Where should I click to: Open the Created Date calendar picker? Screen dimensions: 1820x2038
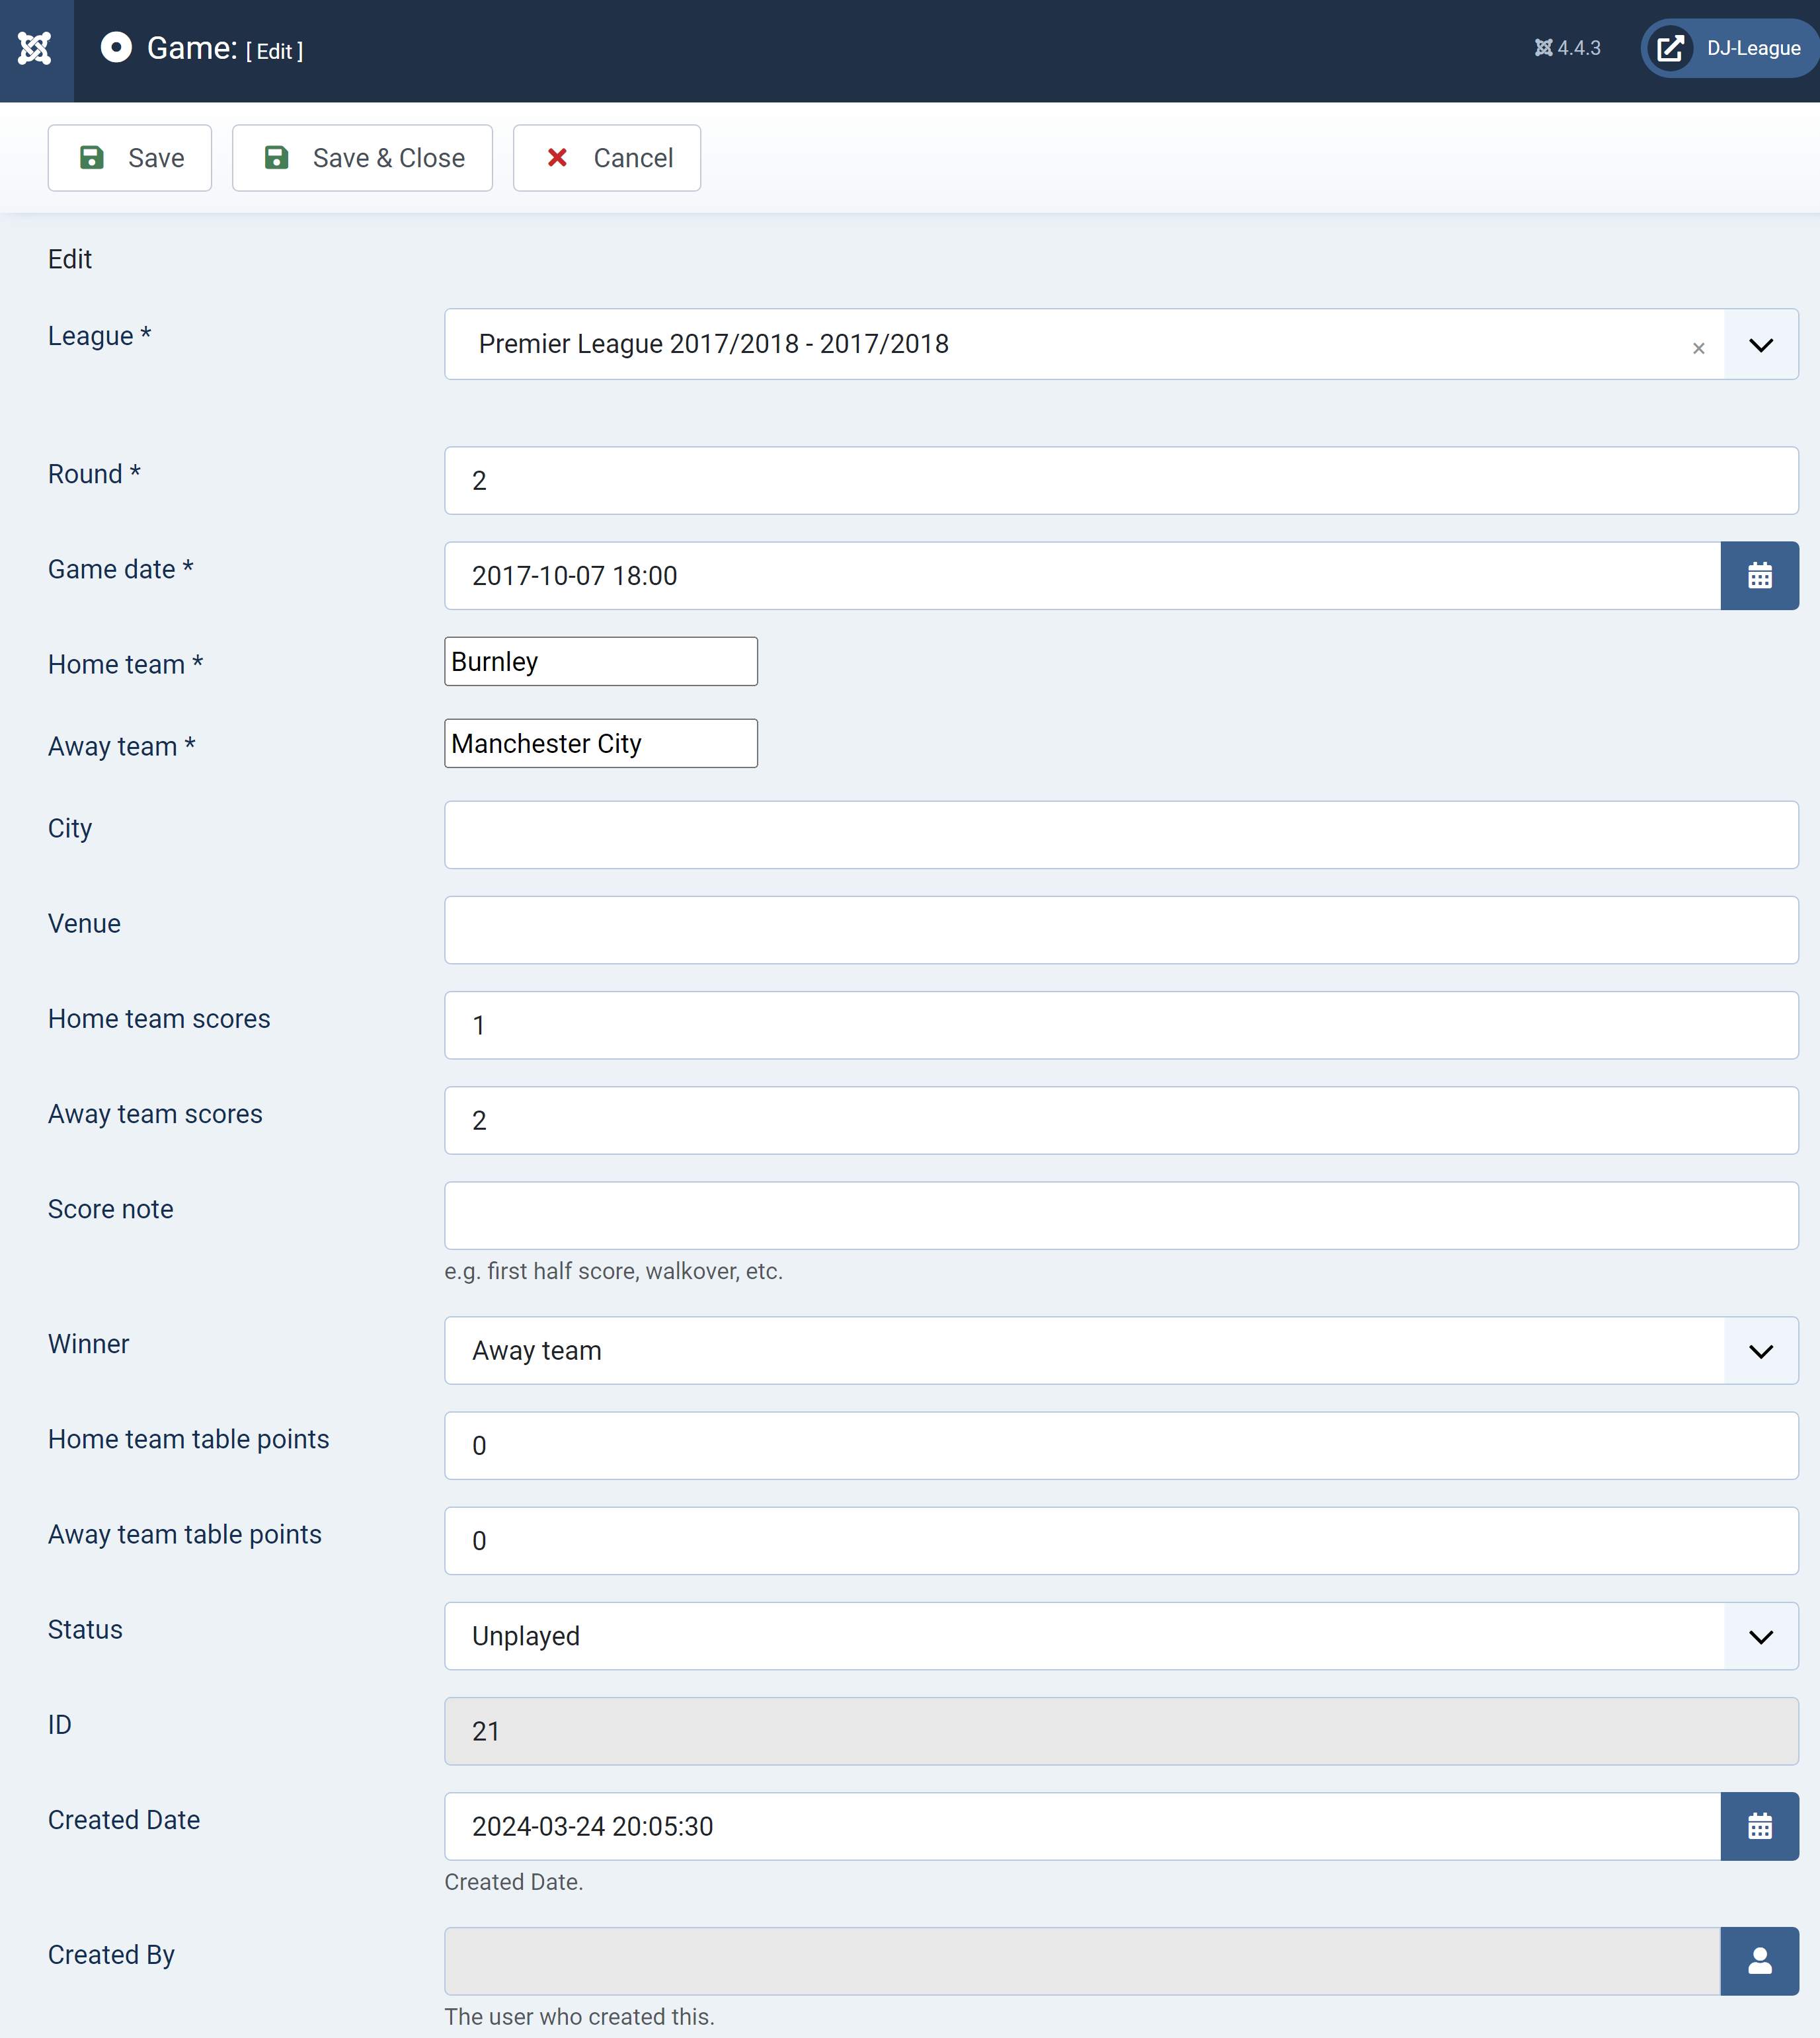pos(1759,1826)
